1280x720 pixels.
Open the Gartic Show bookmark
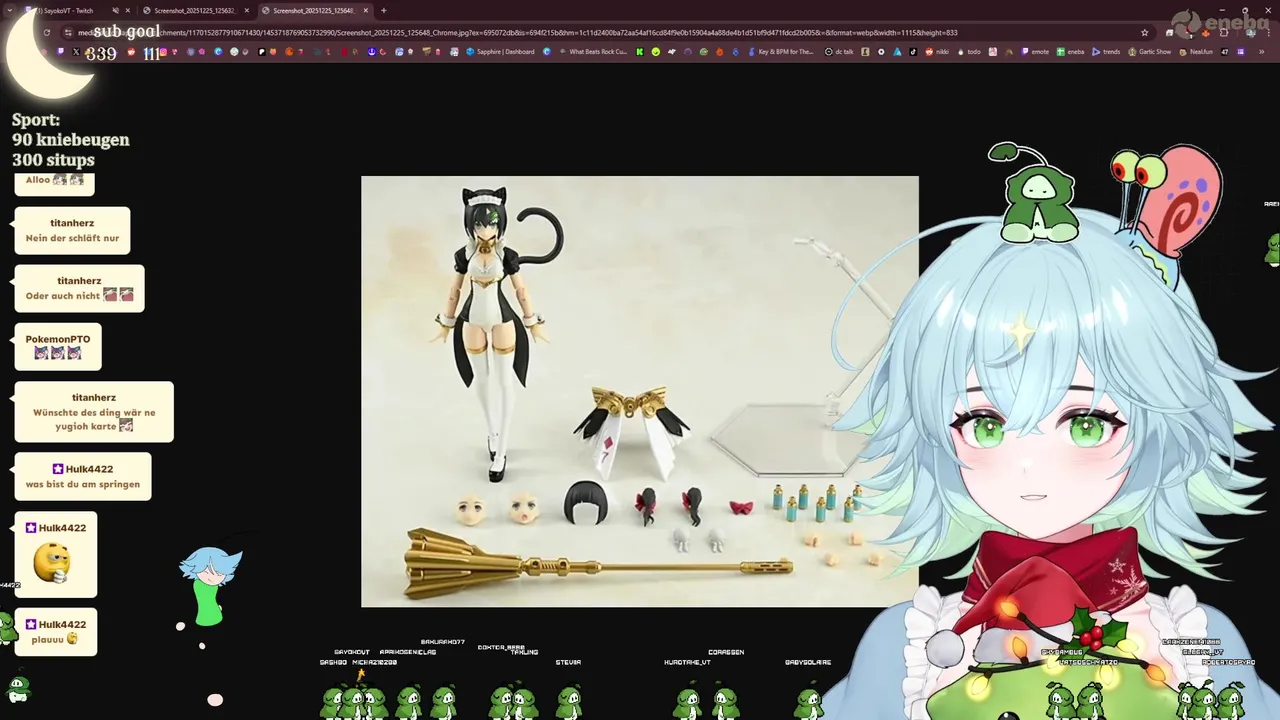pyautogui.click(x=1150, y=51)
